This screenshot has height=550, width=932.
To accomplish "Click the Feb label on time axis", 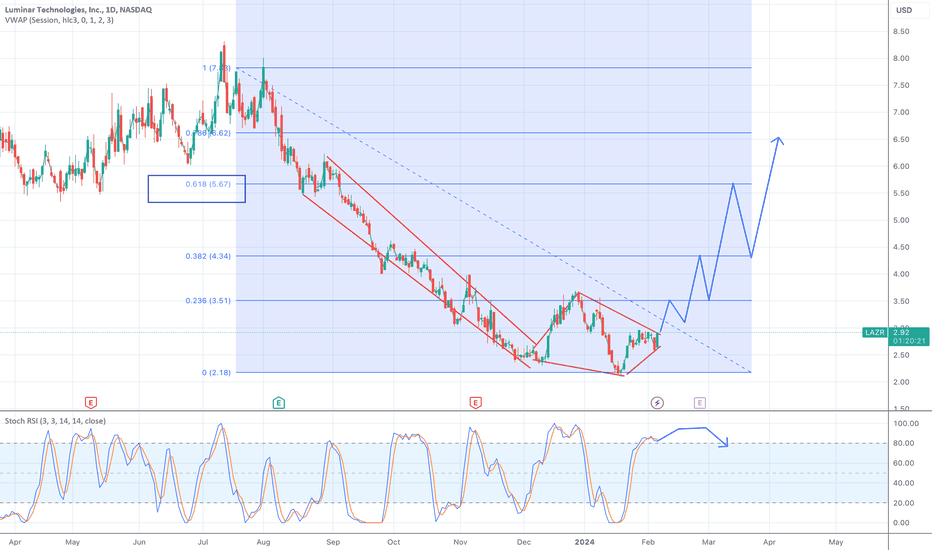I will click(x=648, y=542).
